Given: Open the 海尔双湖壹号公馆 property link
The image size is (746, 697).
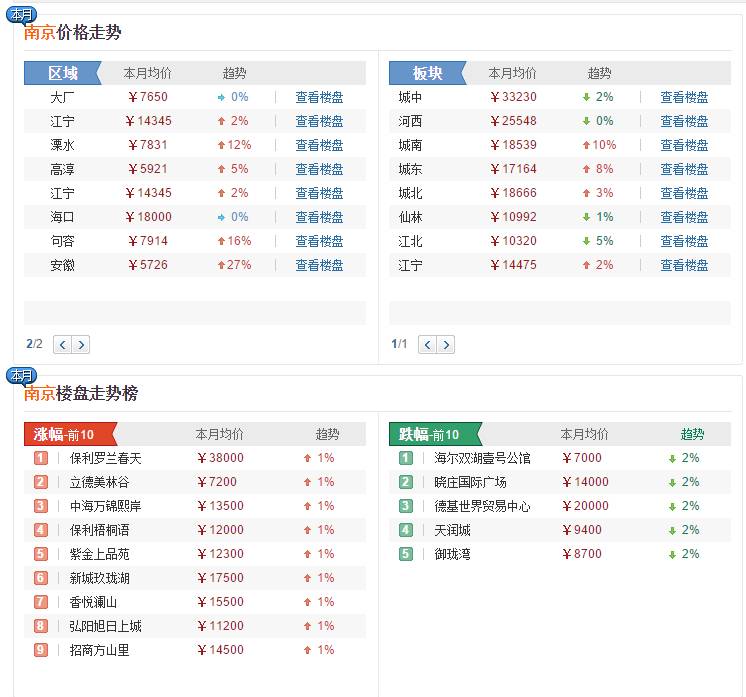Looking at the screenshot, I should click(482, 458).
